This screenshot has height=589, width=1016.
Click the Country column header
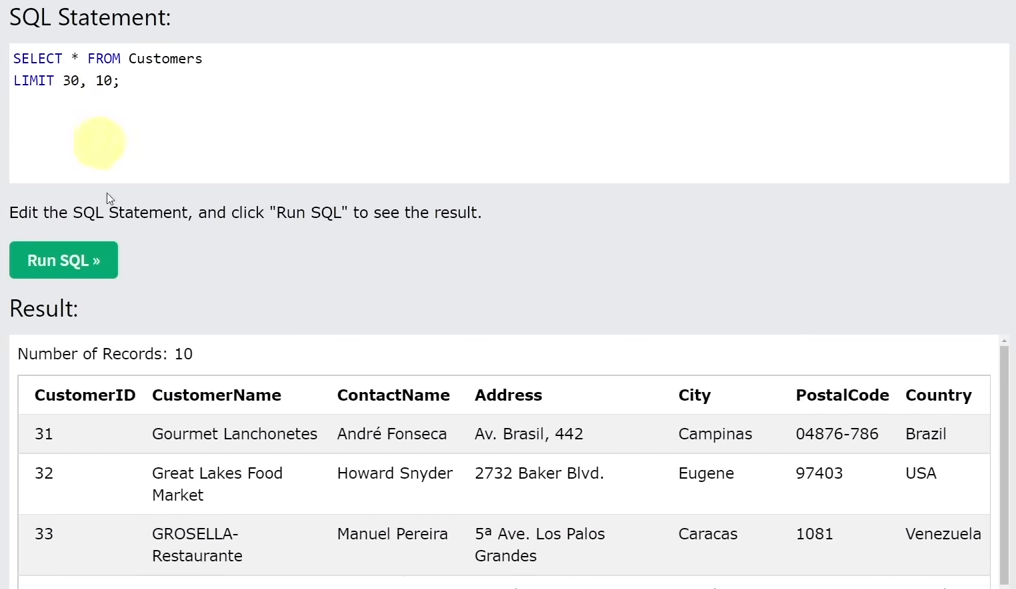tap(938, 395)
